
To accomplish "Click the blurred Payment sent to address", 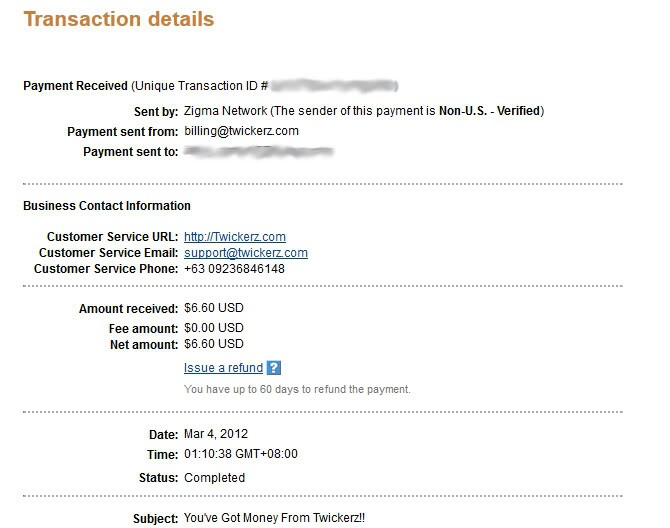I will (259, 151).
